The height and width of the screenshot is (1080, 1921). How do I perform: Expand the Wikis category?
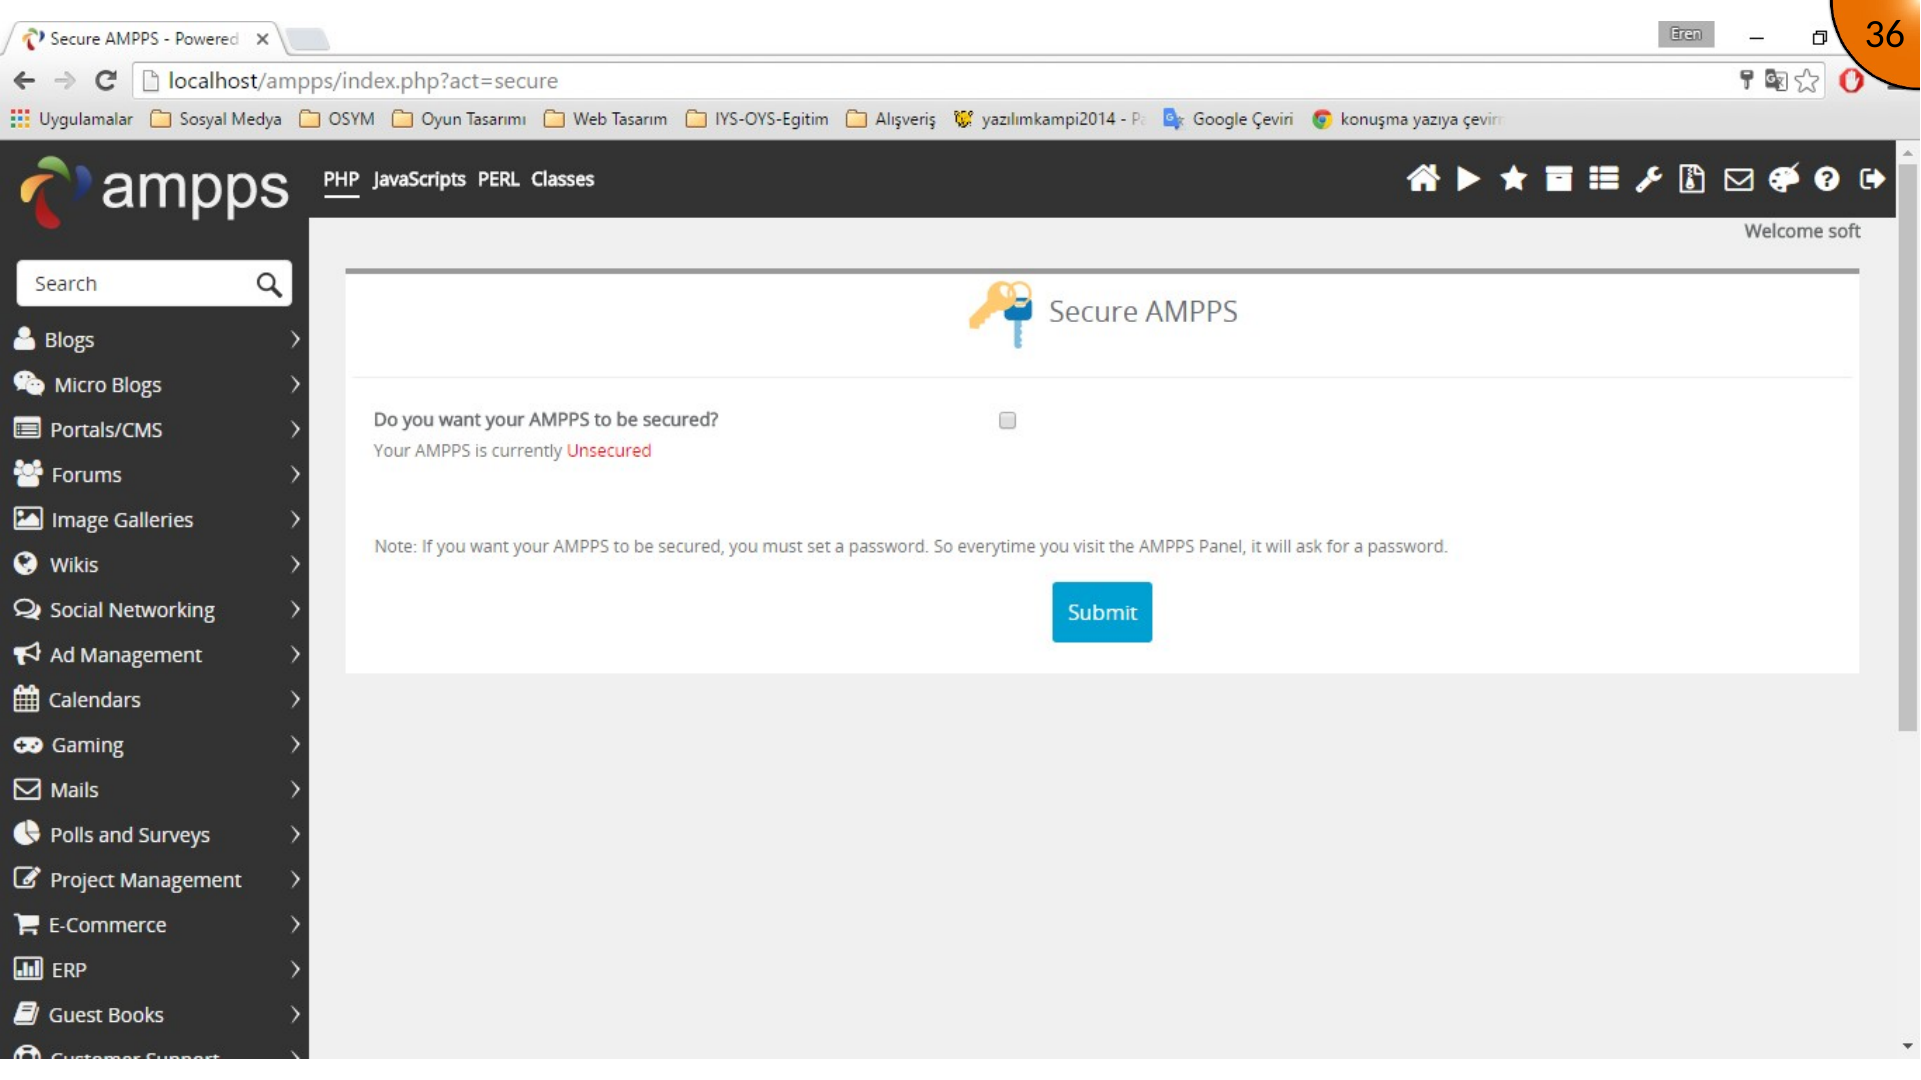click(x=155, y=565)
